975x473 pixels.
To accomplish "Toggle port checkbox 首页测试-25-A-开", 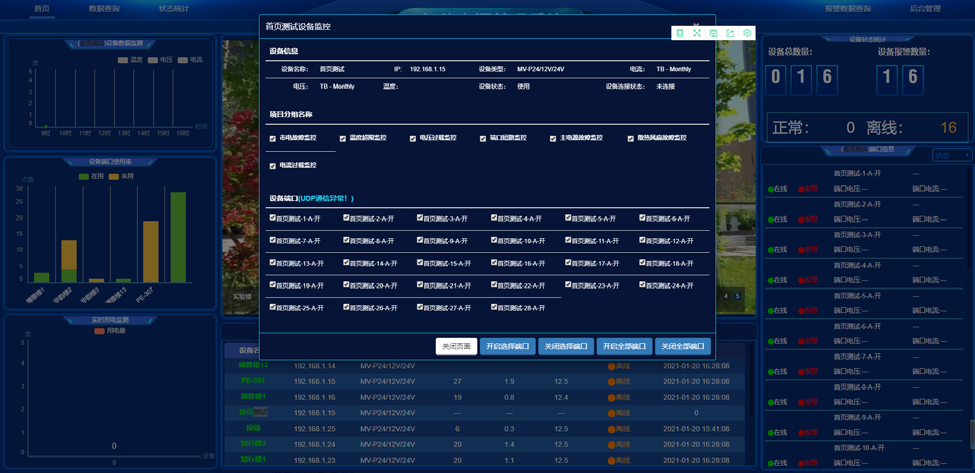I will coord(272,306).
